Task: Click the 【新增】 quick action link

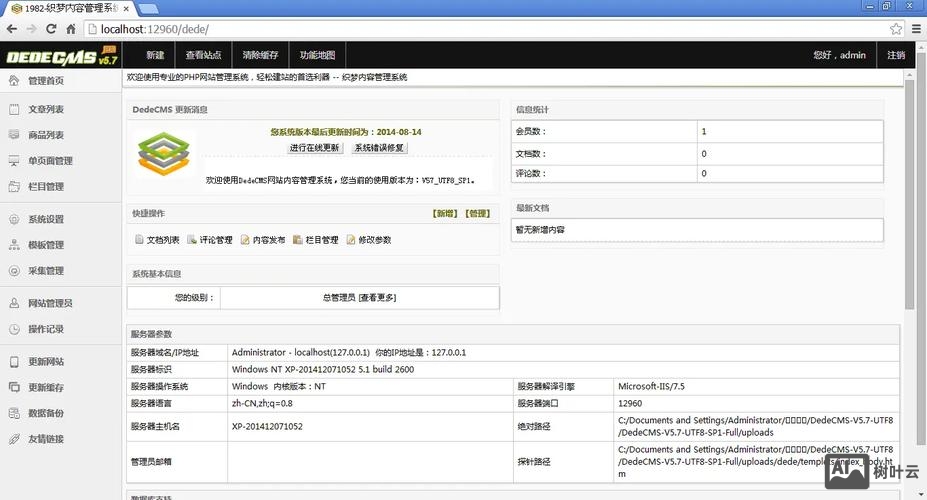Action: tap(445, 213)
